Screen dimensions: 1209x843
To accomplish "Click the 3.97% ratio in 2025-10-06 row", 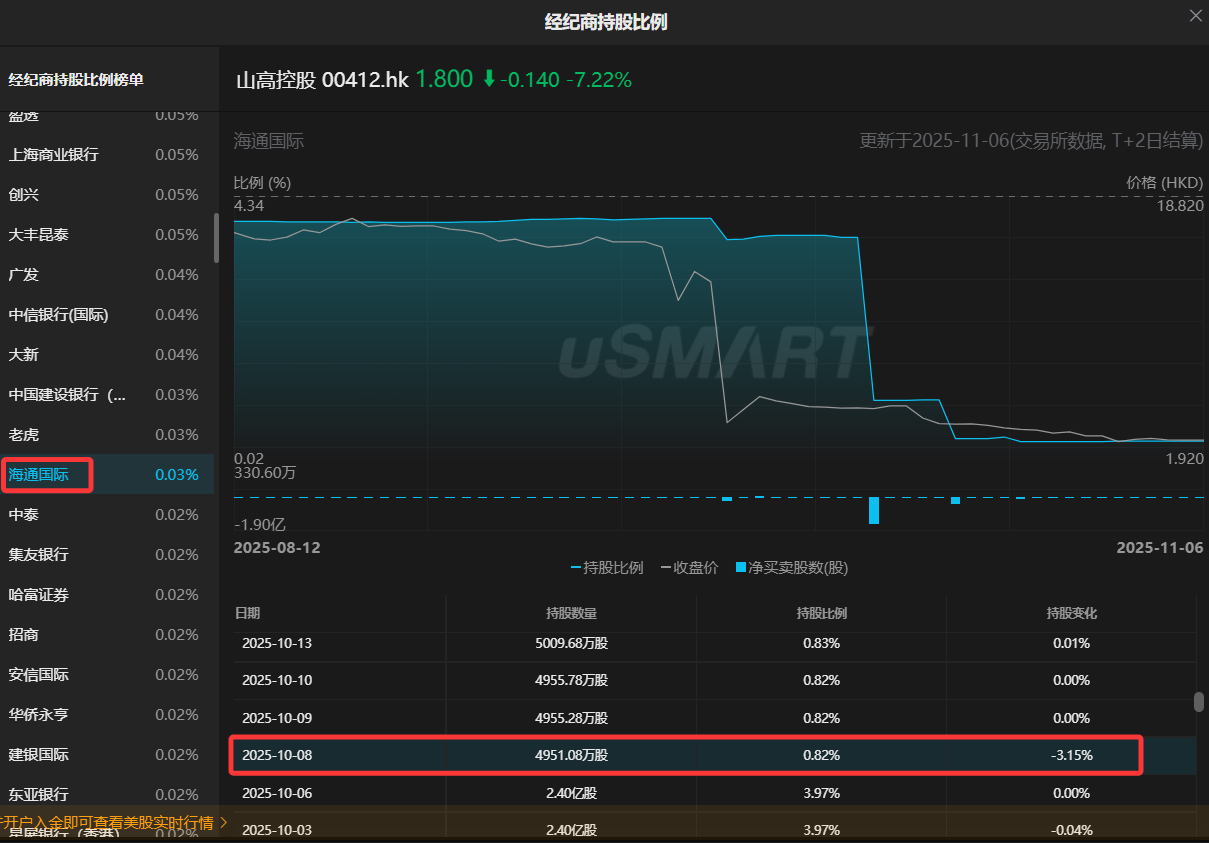I will pyautogui.click(x=821, y=793).
